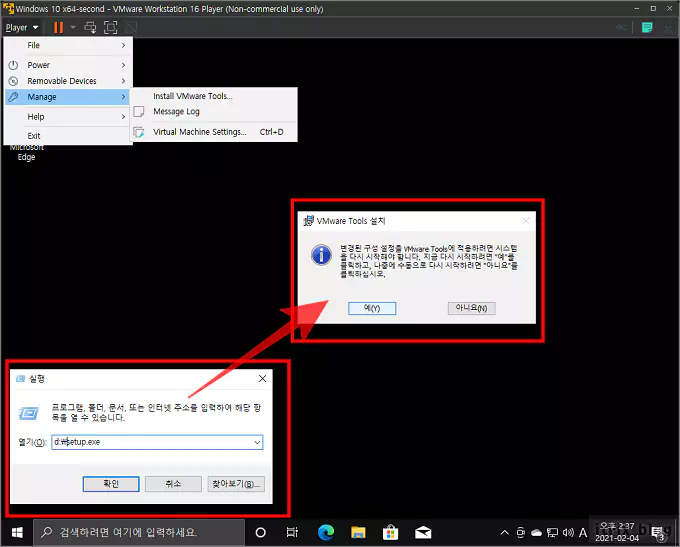
Task: Open Cortana circle icon on taskbar
Action: click(261, 533)
